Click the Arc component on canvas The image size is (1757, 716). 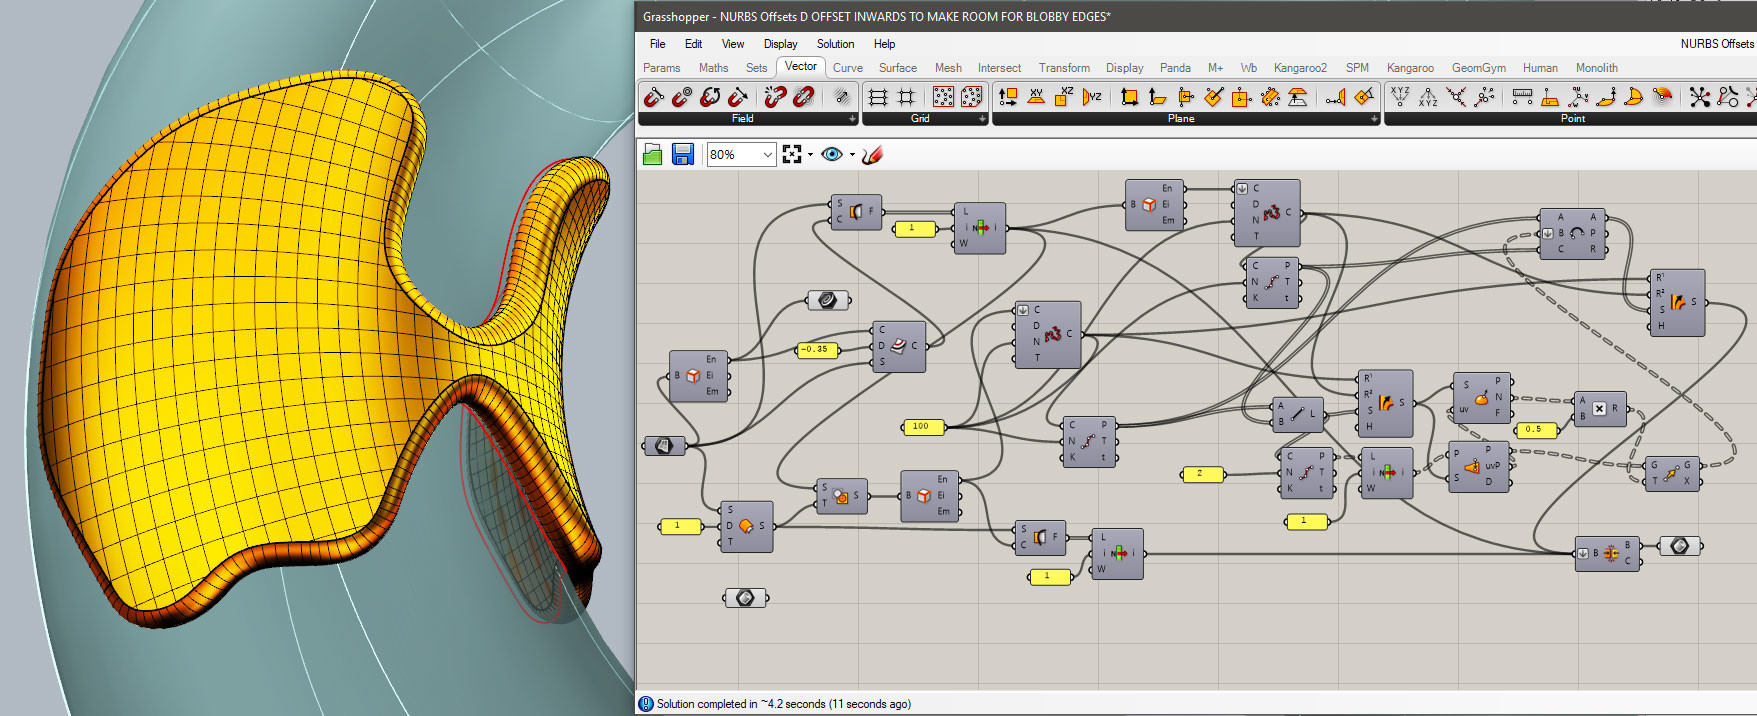coord(1576,233)
